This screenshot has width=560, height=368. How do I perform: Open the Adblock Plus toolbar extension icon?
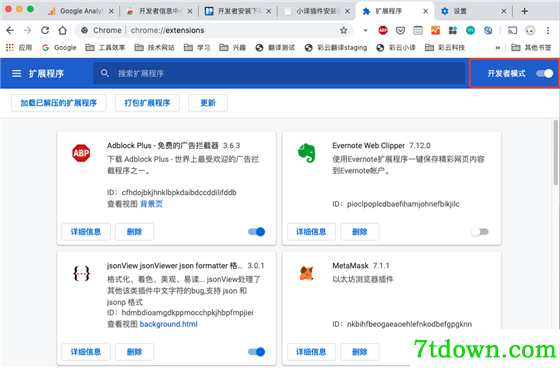(383, 30)
